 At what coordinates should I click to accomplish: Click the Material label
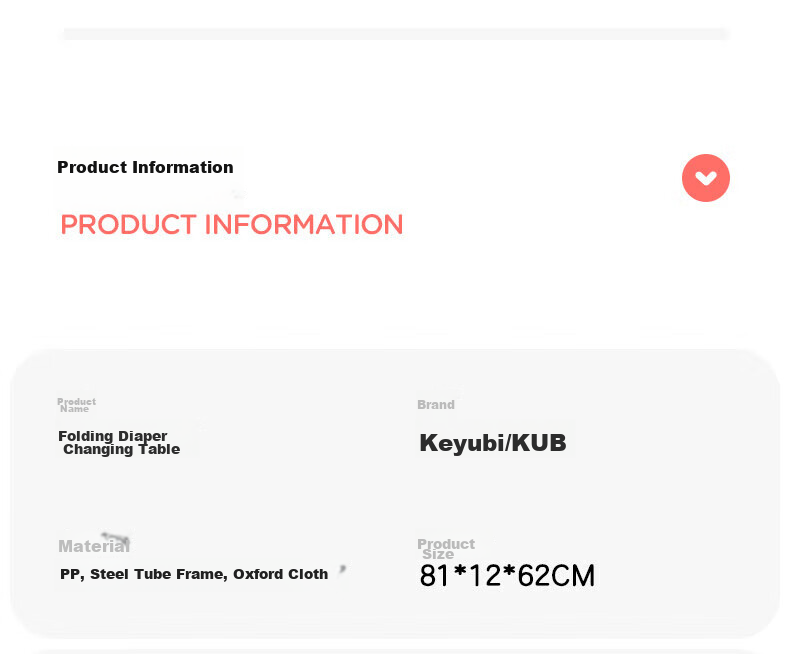click(94, 546)
